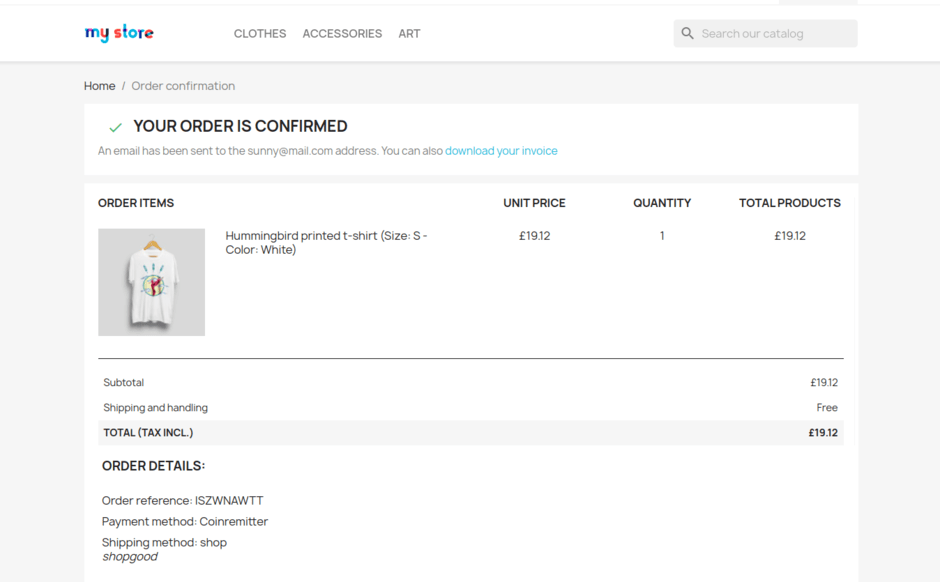Click the green order confirmed checkmark
The width and height of the screenshot is (940, 582).
tap(115, 127)
